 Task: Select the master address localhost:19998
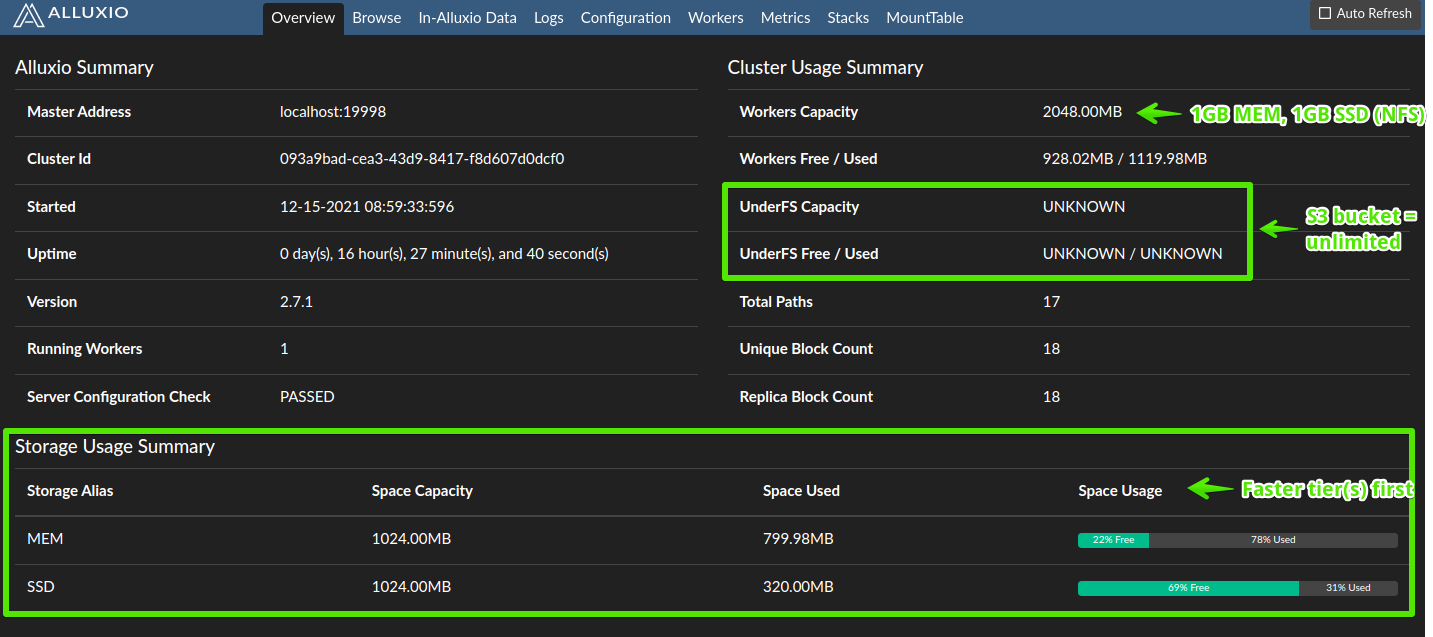(333, 112)
